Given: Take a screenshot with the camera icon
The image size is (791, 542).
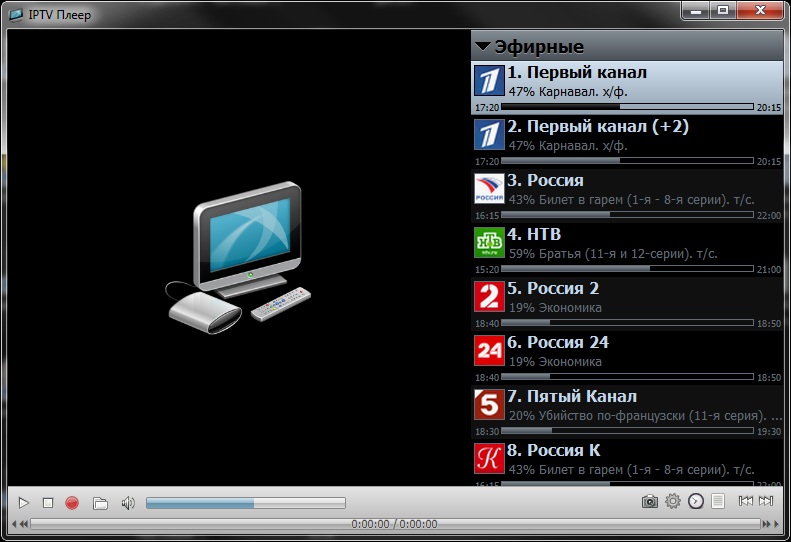Looking at the screenshot, I should coord(650,501).
